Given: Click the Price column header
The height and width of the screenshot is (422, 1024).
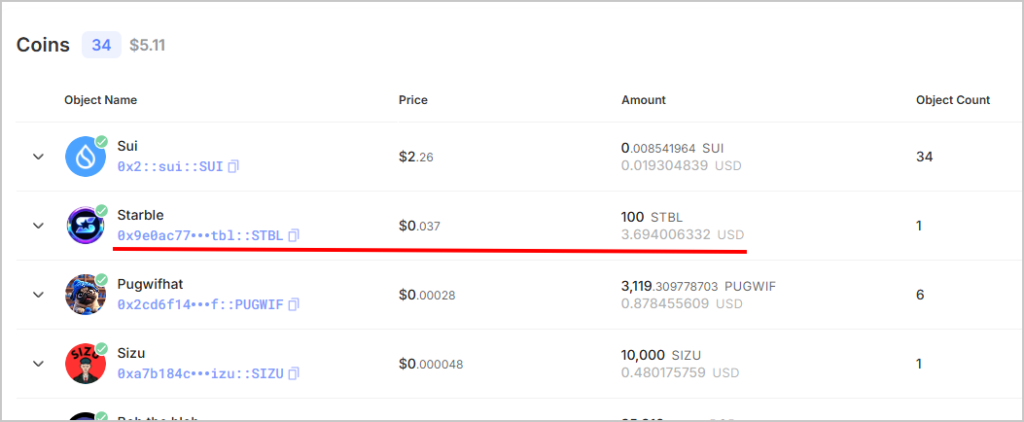Looking at the screenshot, I should point(413,100).
